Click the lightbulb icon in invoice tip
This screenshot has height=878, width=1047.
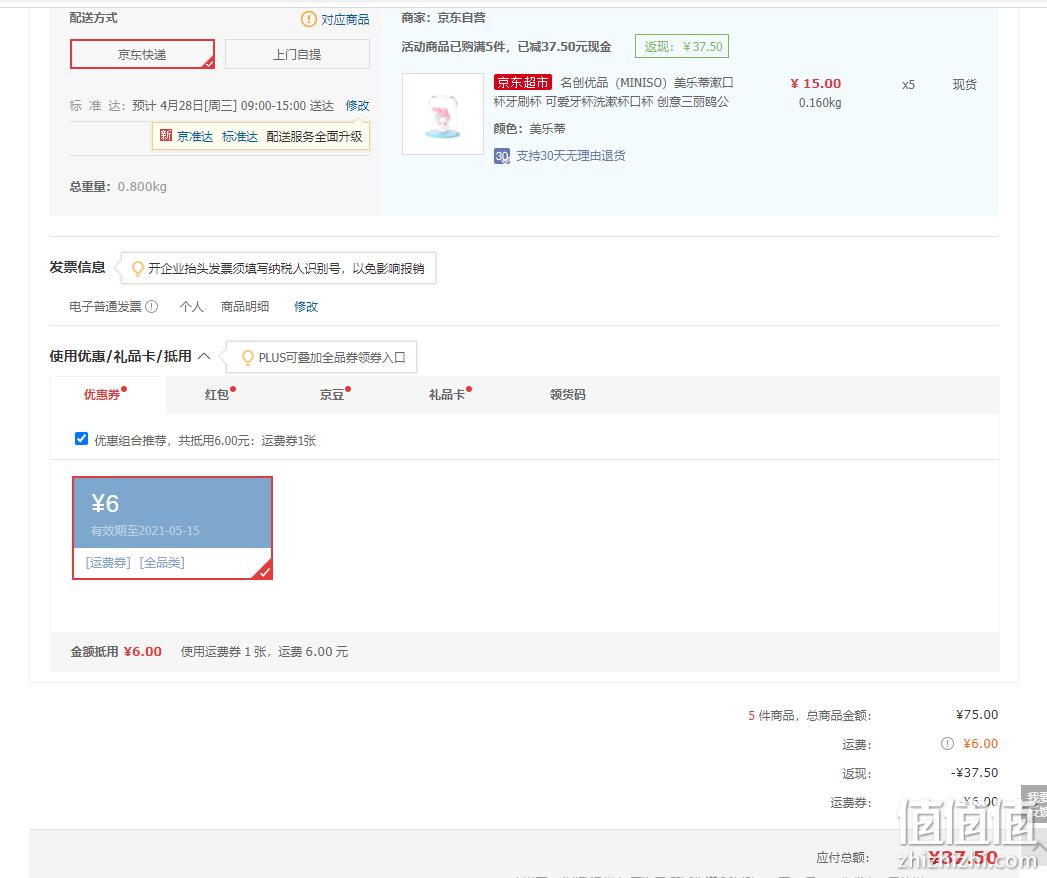pyautogui.click(x=138, y=268)
